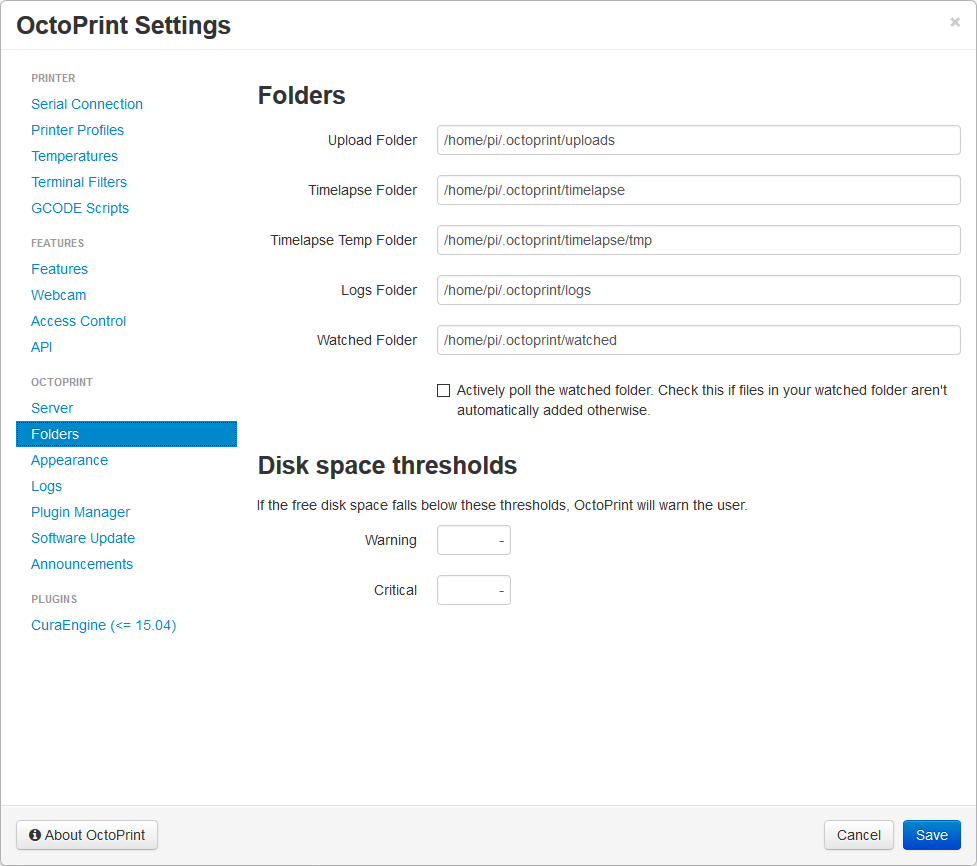Screen dimensions: 977x866
Task: Click the Upload Folder label
Action: [372, 140]
